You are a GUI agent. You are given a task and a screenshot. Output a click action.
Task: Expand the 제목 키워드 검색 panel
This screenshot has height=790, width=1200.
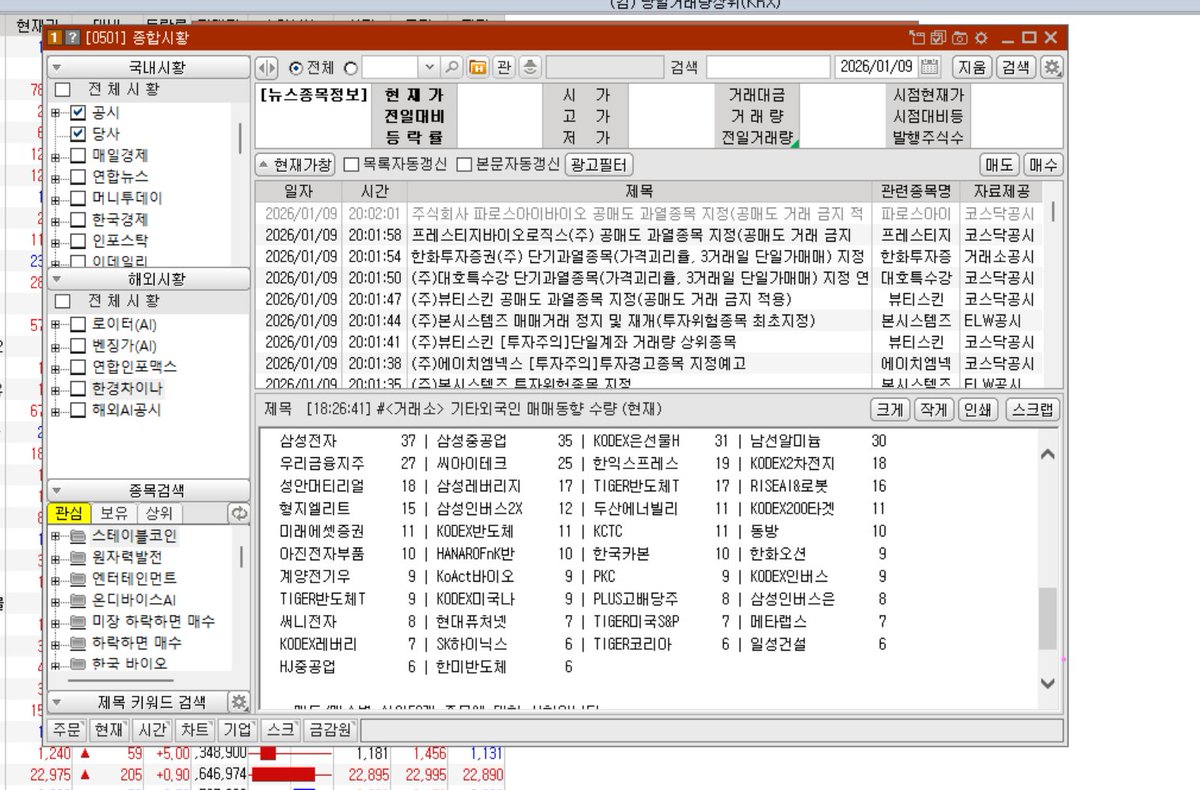point(137,701)
